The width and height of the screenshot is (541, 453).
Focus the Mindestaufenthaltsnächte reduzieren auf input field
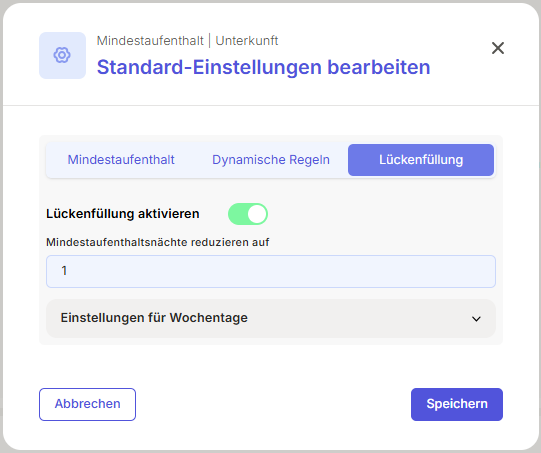[271, 271]
